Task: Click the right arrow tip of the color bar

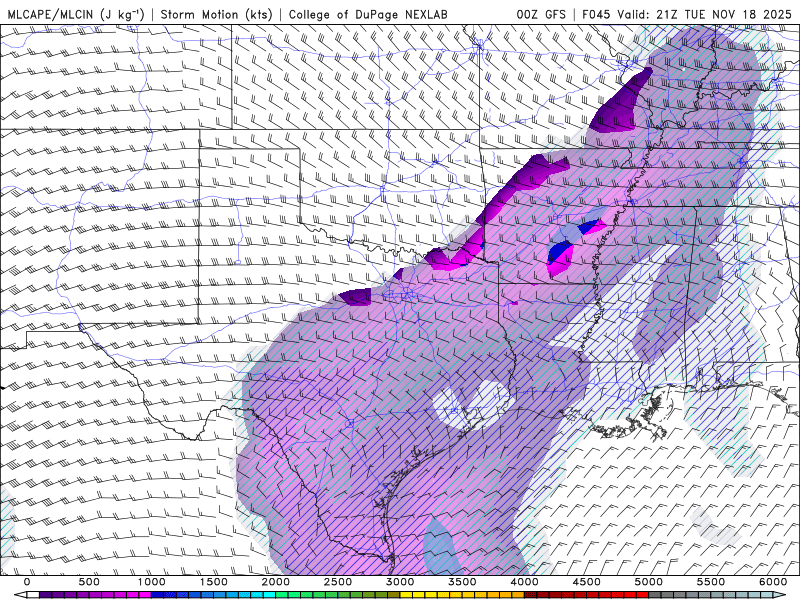Action: click(x=782, y=595)
